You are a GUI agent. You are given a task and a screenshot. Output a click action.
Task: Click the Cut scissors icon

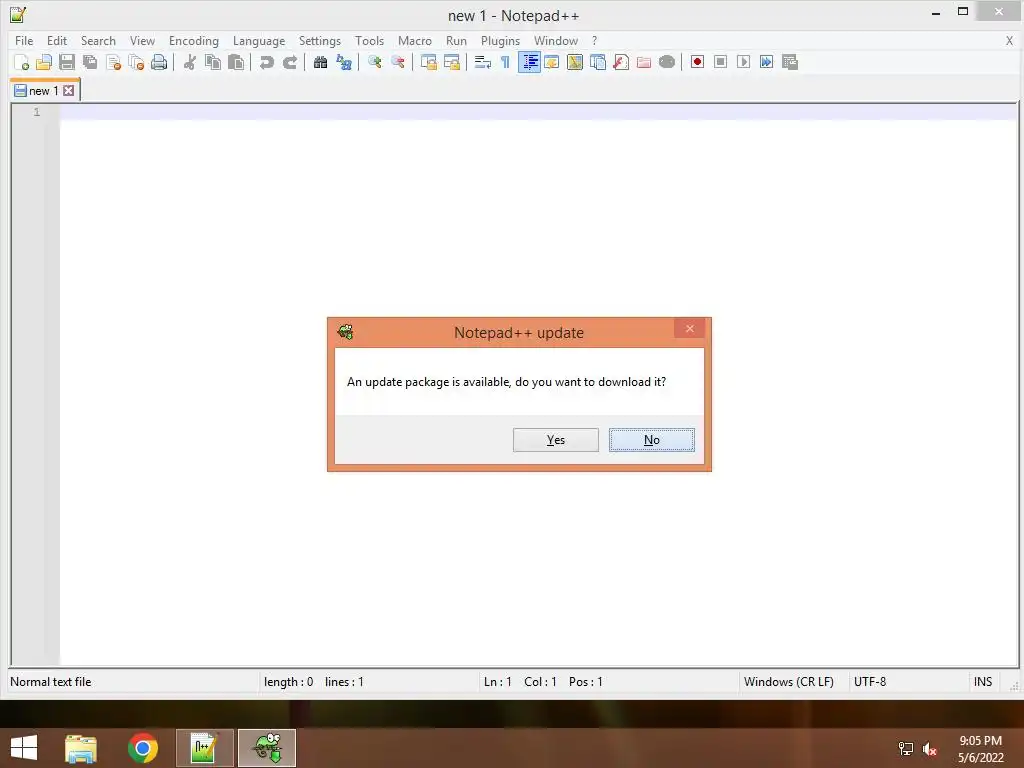click(x=189, y=62)
